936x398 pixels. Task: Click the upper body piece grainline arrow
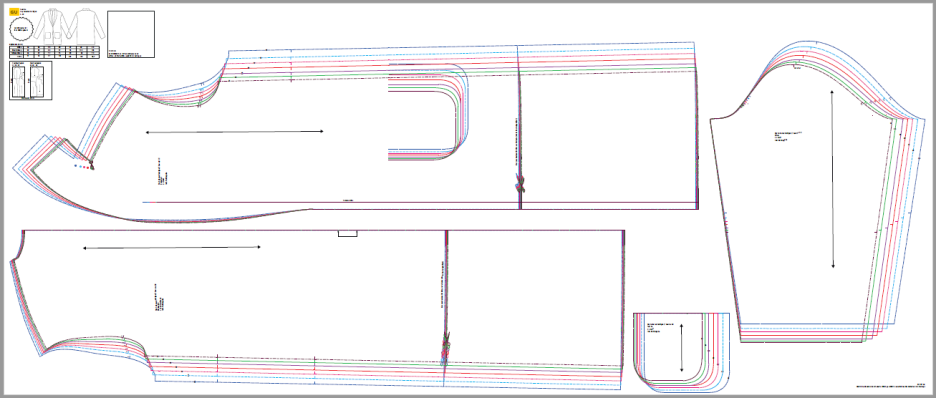[x=234, y=131]
